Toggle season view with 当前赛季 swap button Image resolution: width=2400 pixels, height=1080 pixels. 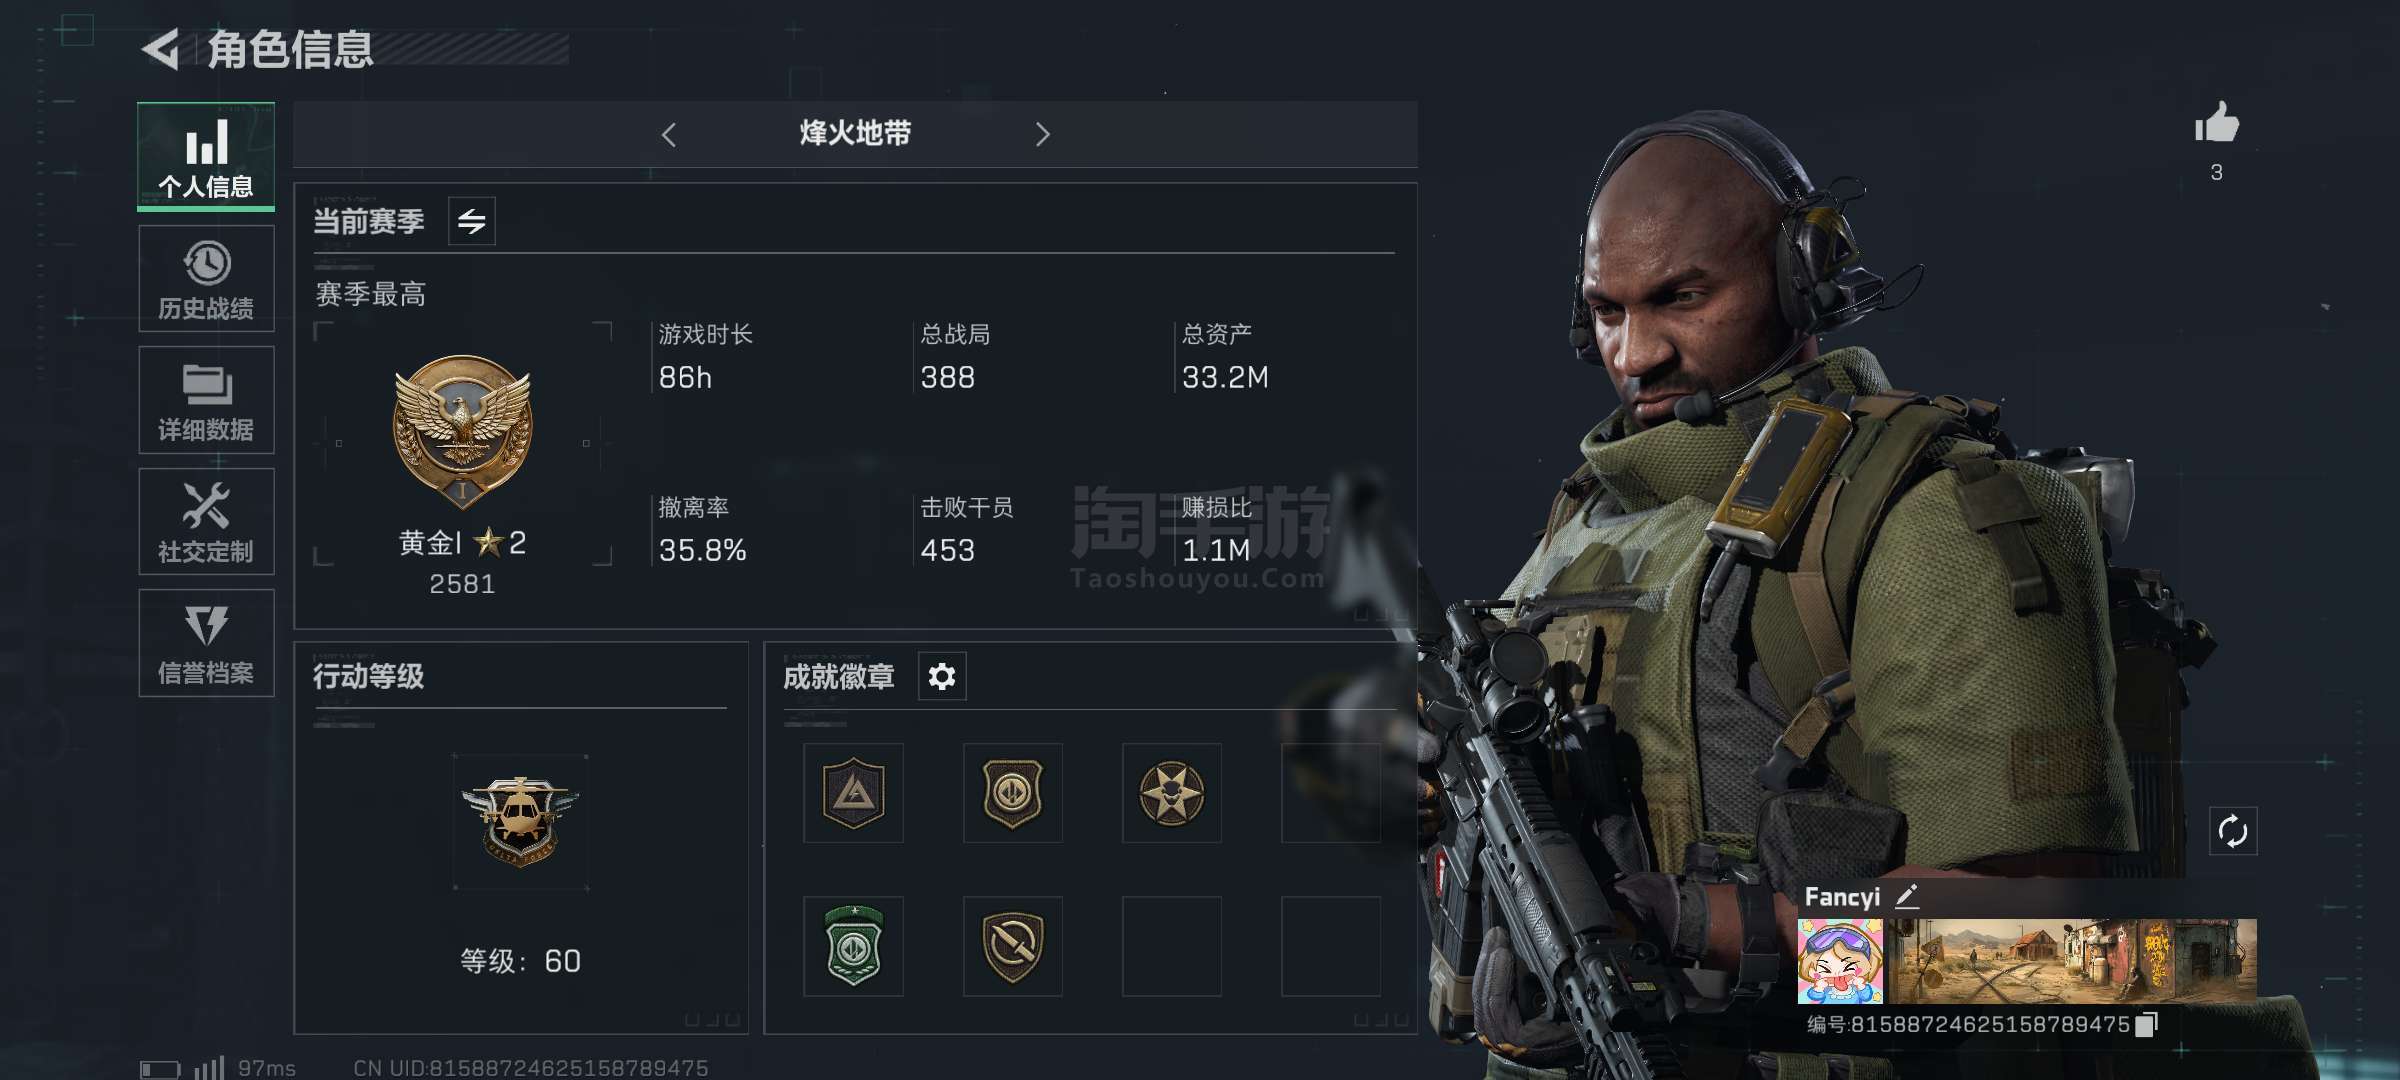click(x=472, y=221)
